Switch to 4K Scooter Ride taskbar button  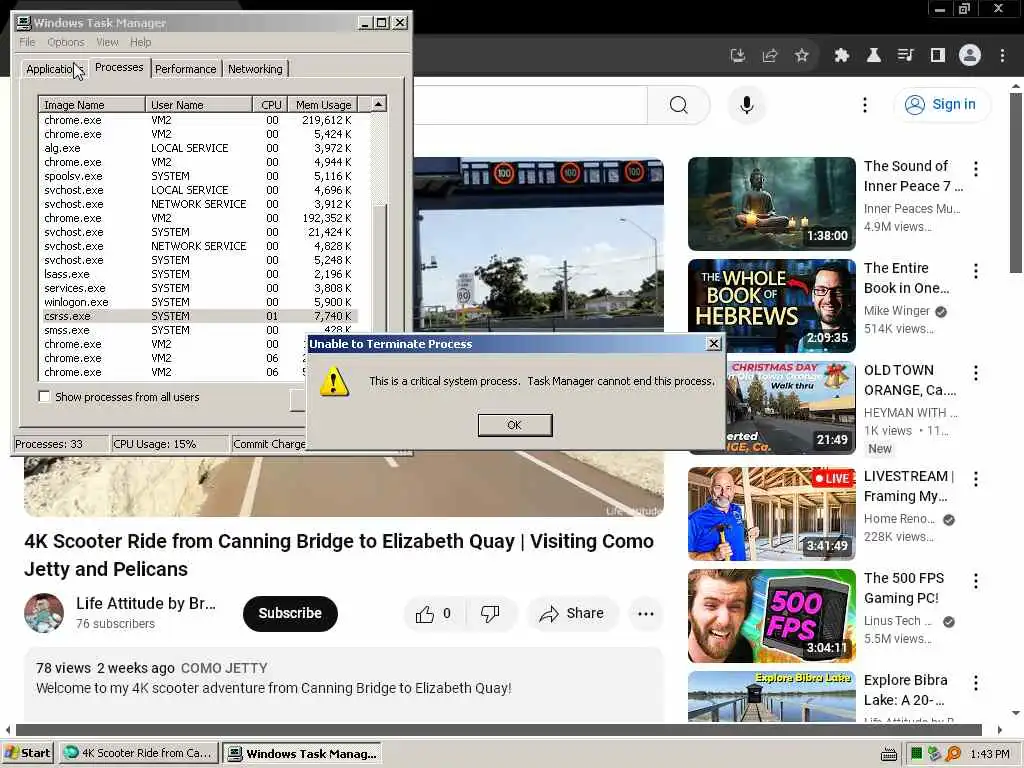[138, 753]
